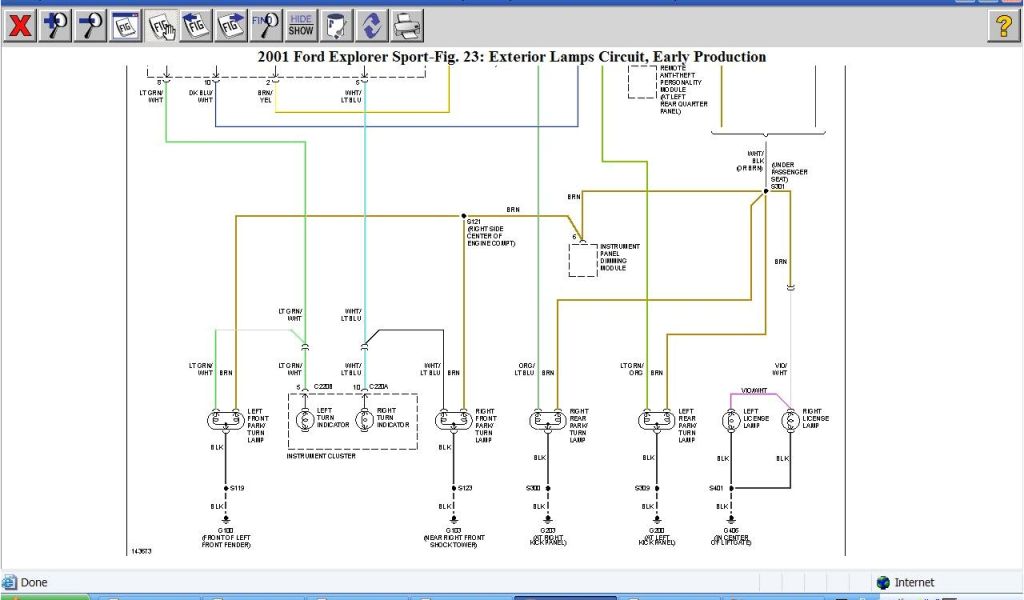Click the Left Front Park/Turn Lamp symbol
1024x600 pixels.
(225, 420)
